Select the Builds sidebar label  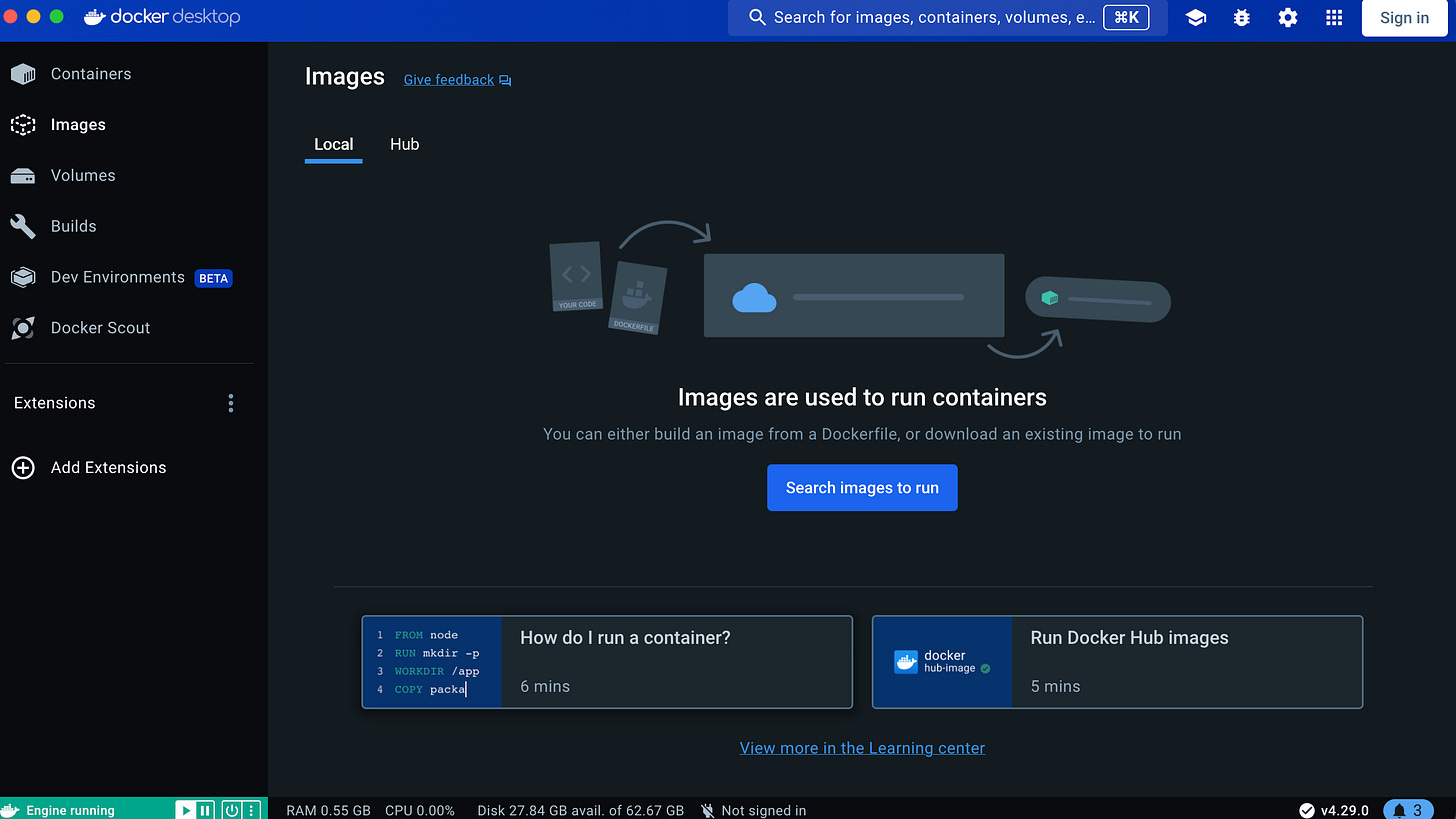pyautogui.click(x=74, y=226)
